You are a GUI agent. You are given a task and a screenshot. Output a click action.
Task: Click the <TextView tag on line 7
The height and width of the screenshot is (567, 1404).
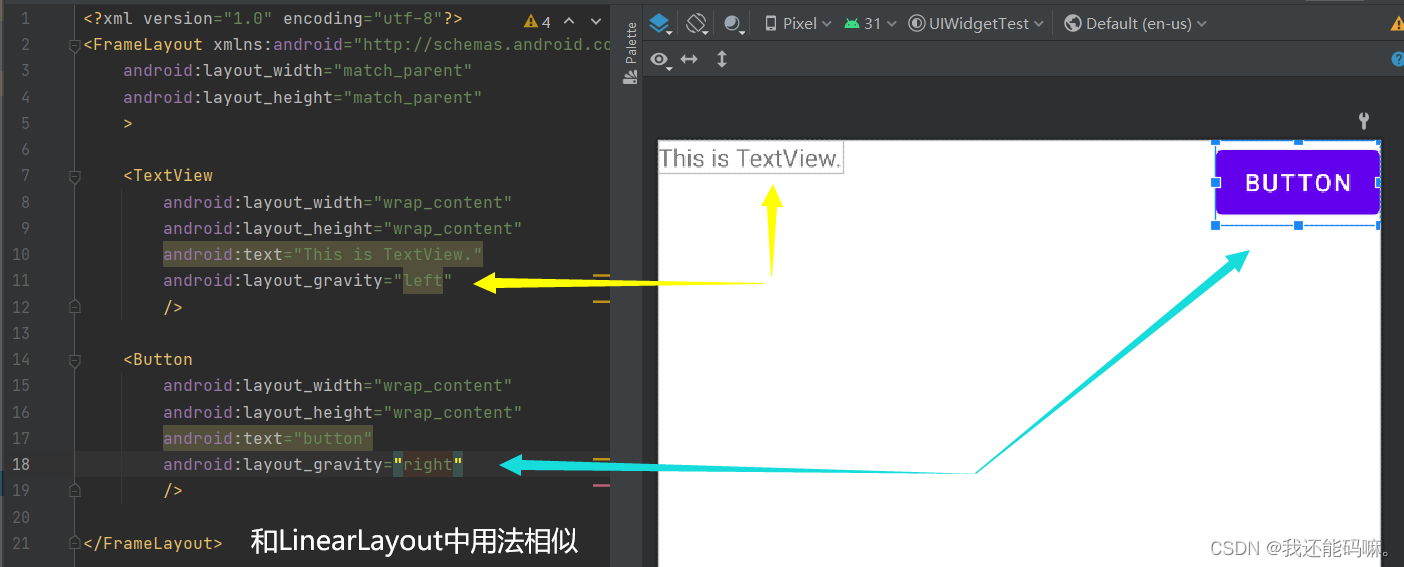click(x=168, y=176)
